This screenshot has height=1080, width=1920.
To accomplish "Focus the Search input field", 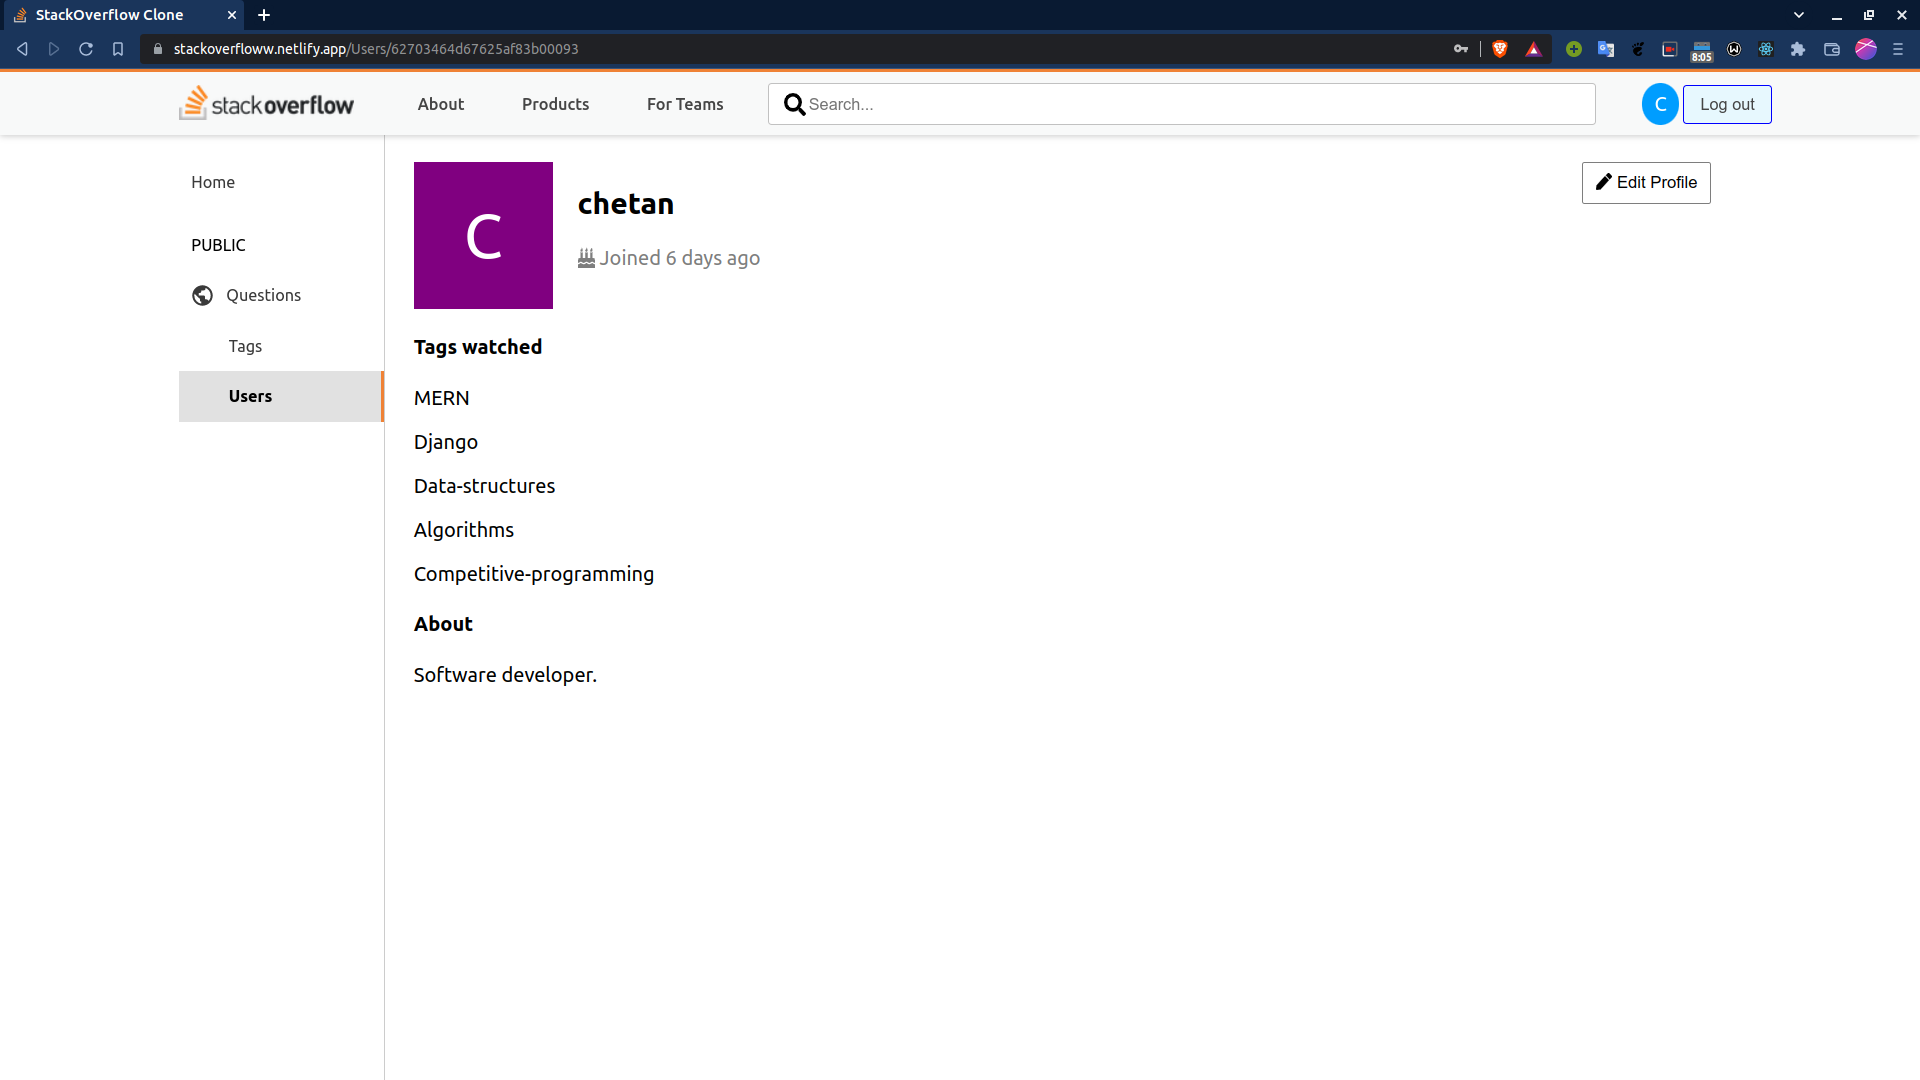I will tap(1195, 104).
